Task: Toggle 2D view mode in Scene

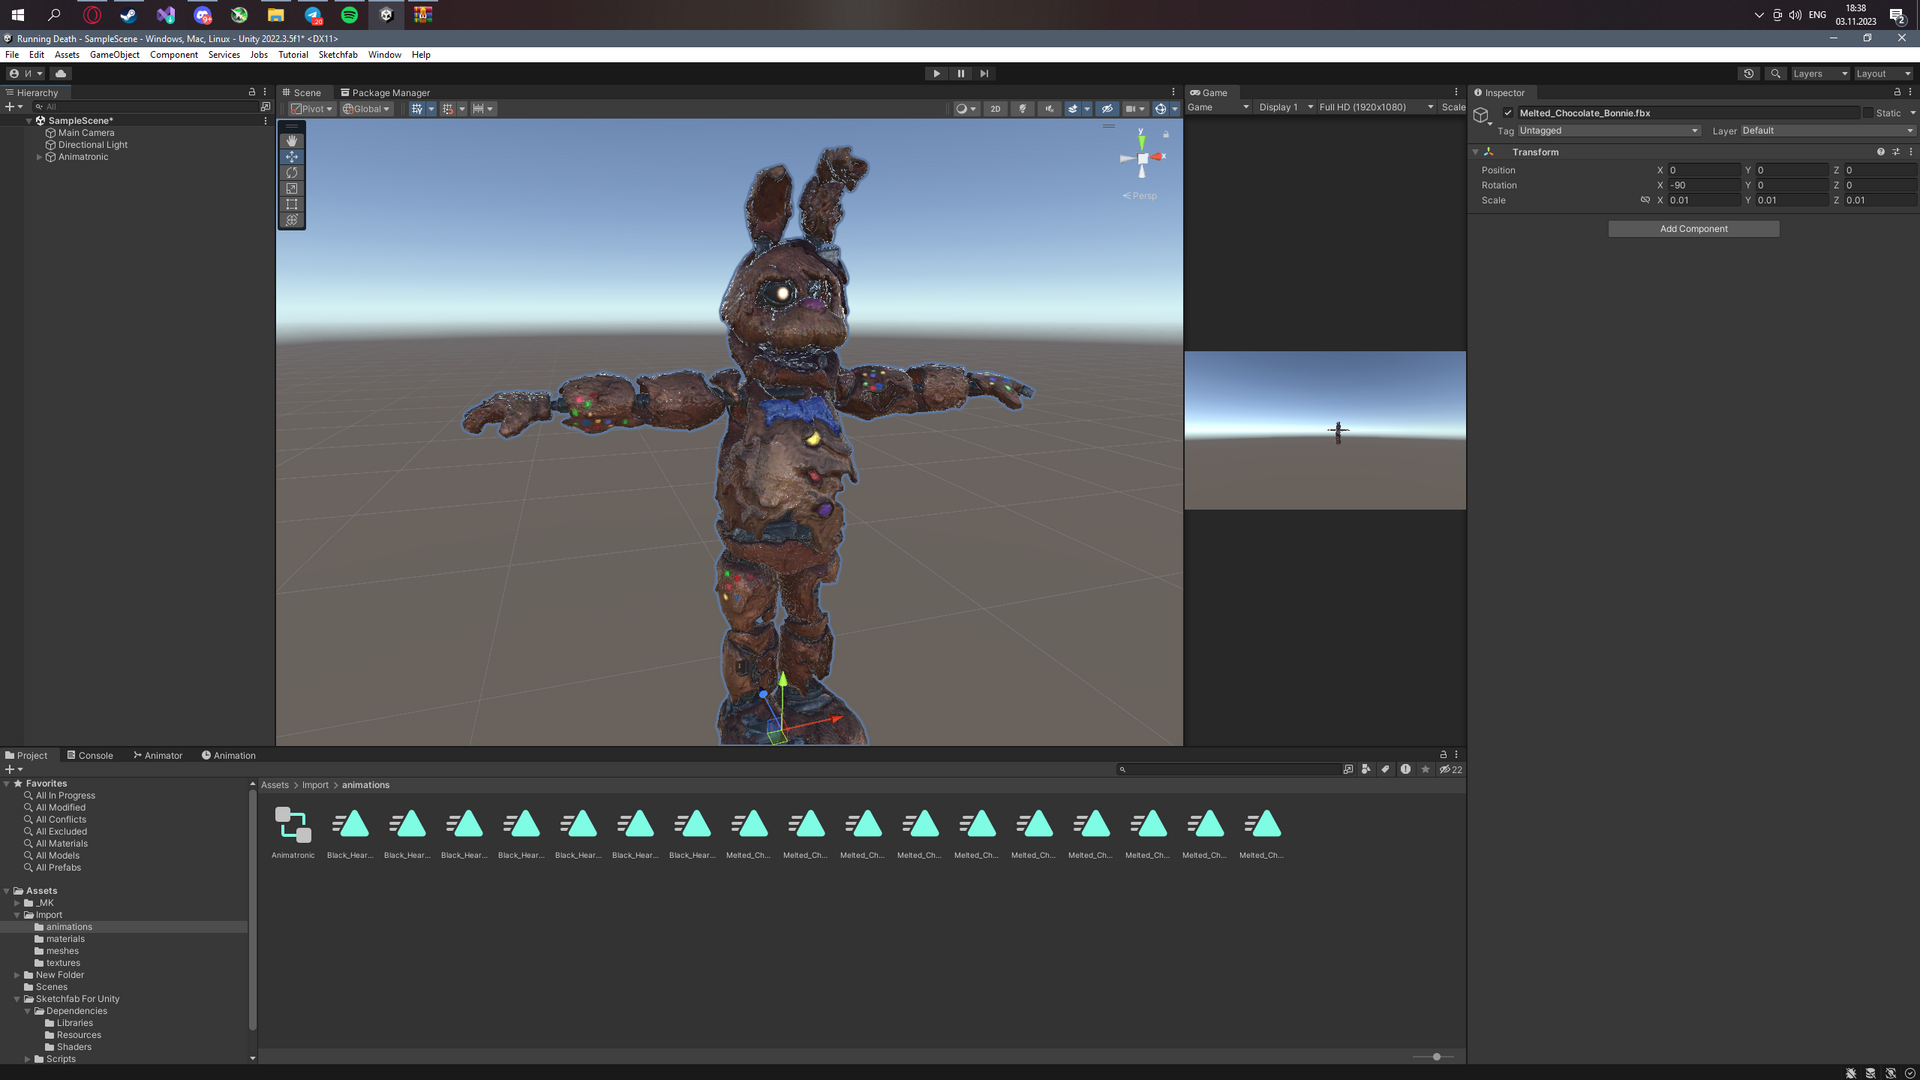Action: [995, 109]
